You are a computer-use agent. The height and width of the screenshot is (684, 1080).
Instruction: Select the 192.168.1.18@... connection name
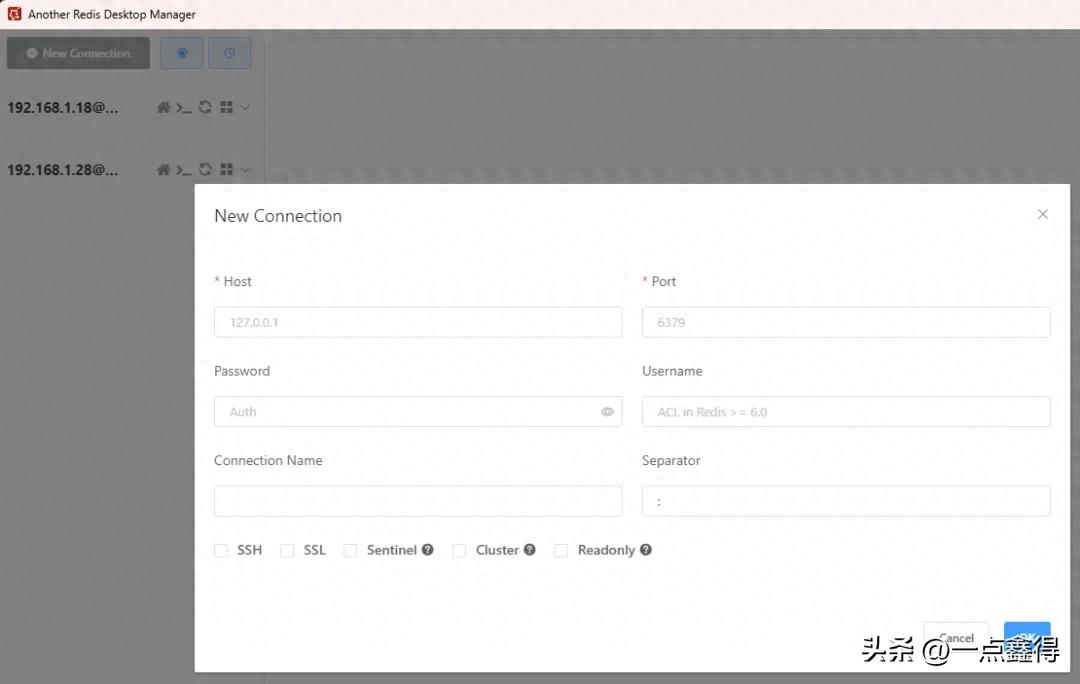(x=63, y=107)
